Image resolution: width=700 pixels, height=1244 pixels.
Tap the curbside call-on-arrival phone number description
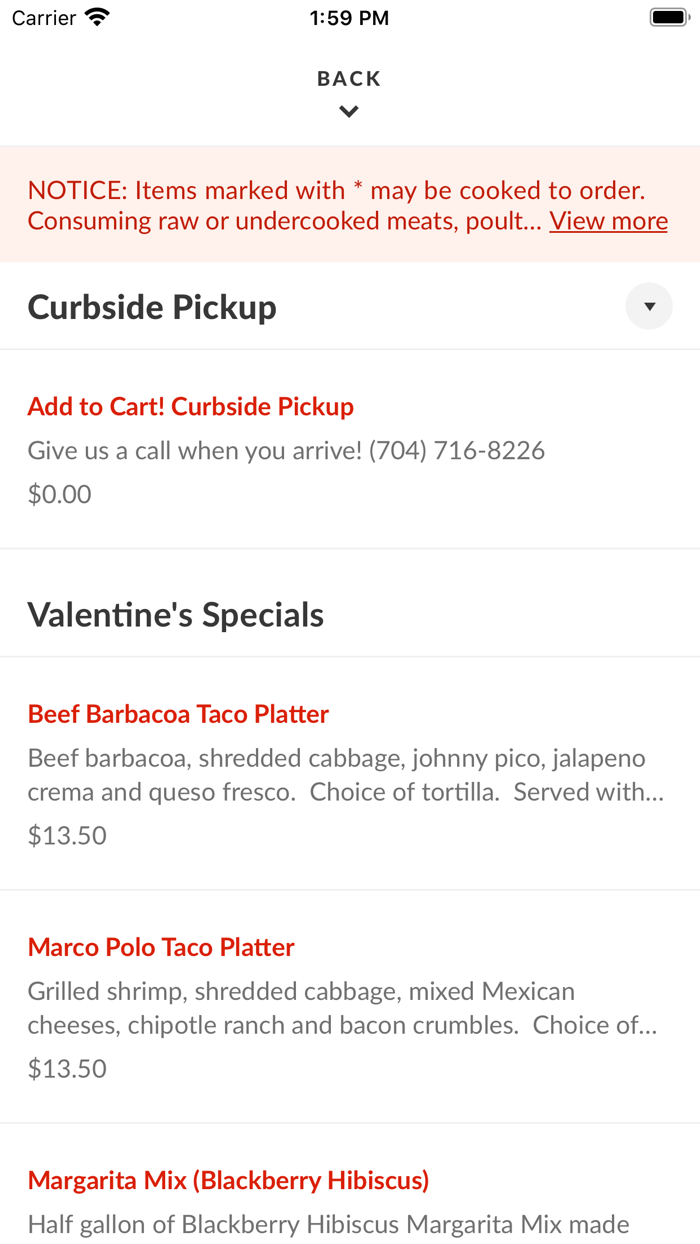pos(286,451)
